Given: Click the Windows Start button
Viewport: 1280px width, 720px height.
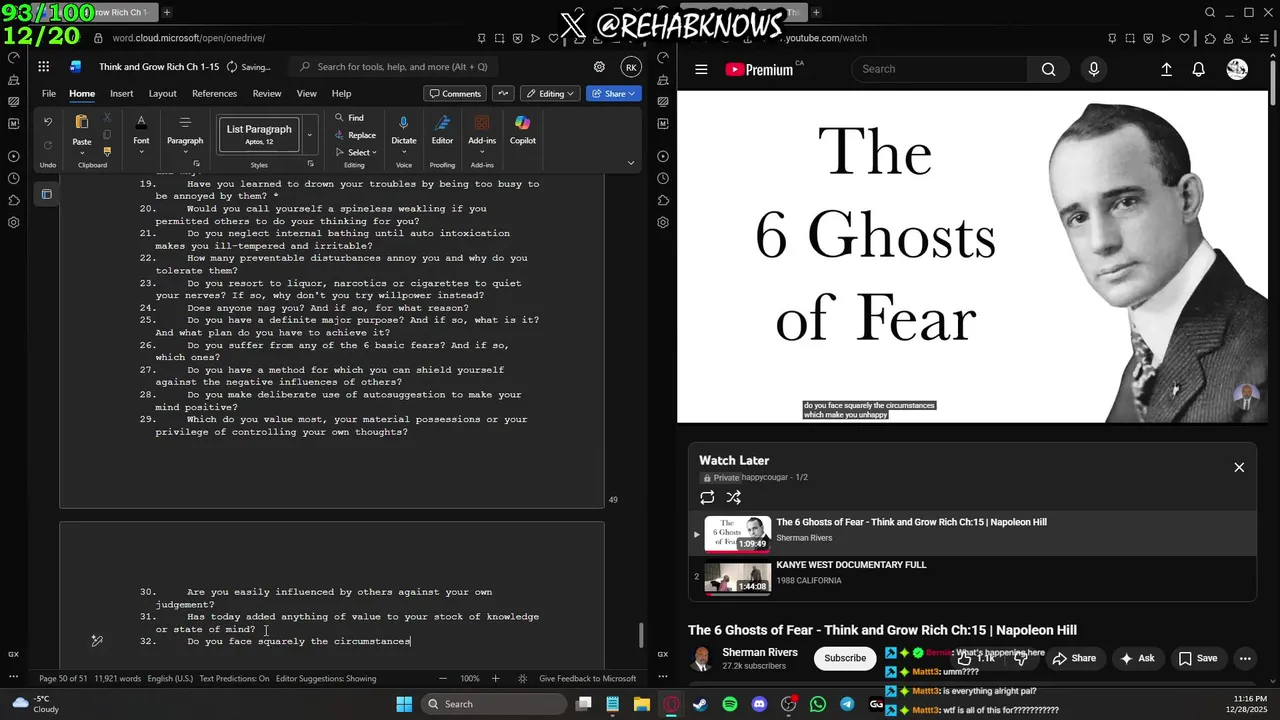Looking at the screenshot, I should (x=404, y=704).
